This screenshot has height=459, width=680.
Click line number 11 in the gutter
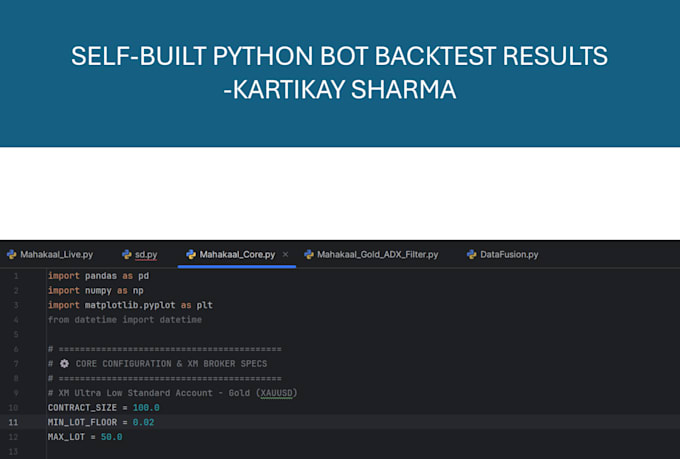point(13,422)
